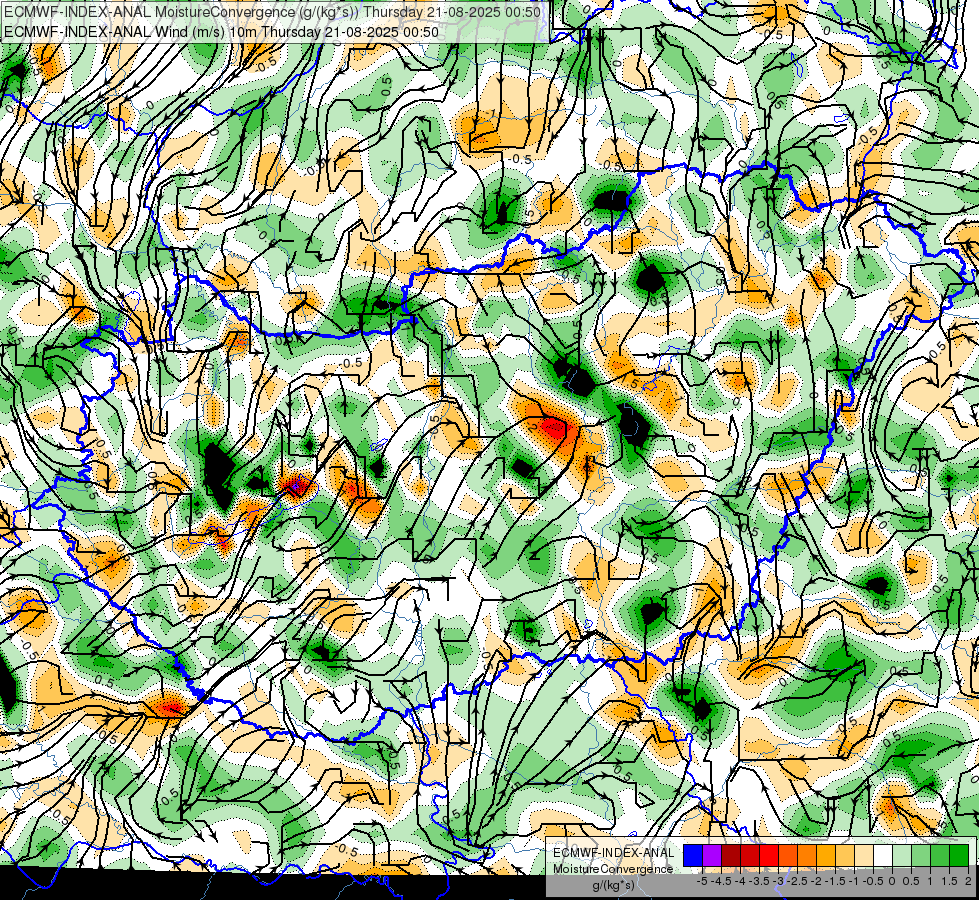The height and width of the screenshot is (900, 979).
Task: Click the legend tick value '2'
Action: pos(968,881)
